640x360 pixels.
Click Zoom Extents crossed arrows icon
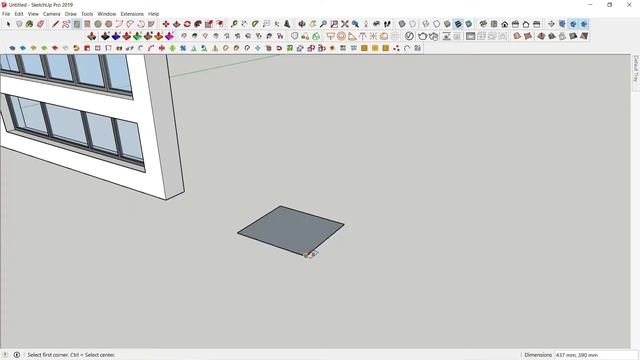(x=345, y=24)
